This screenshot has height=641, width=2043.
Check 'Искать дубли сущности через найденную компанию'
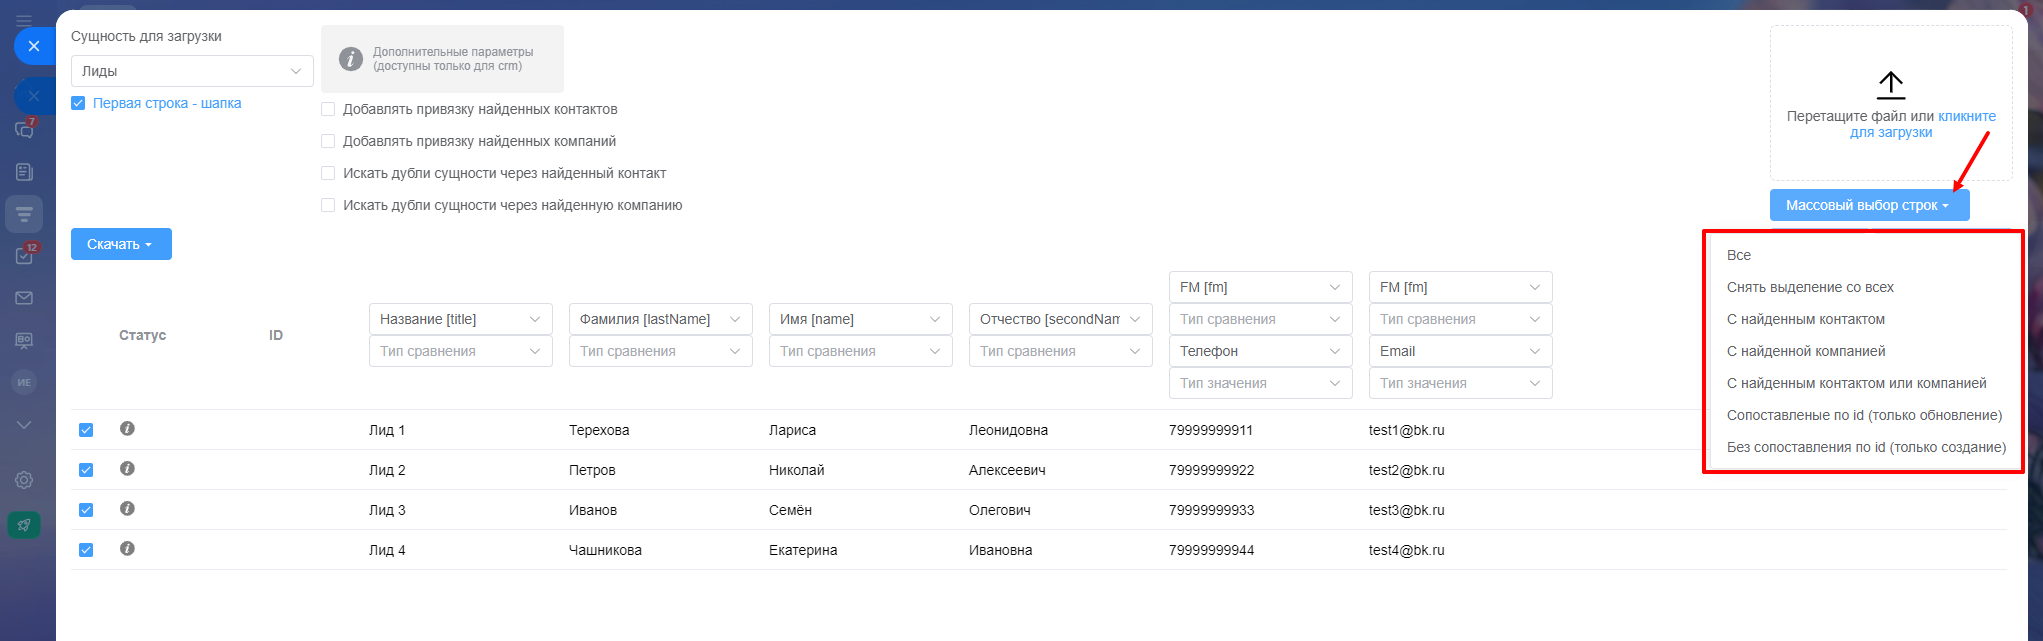(328, 205)
